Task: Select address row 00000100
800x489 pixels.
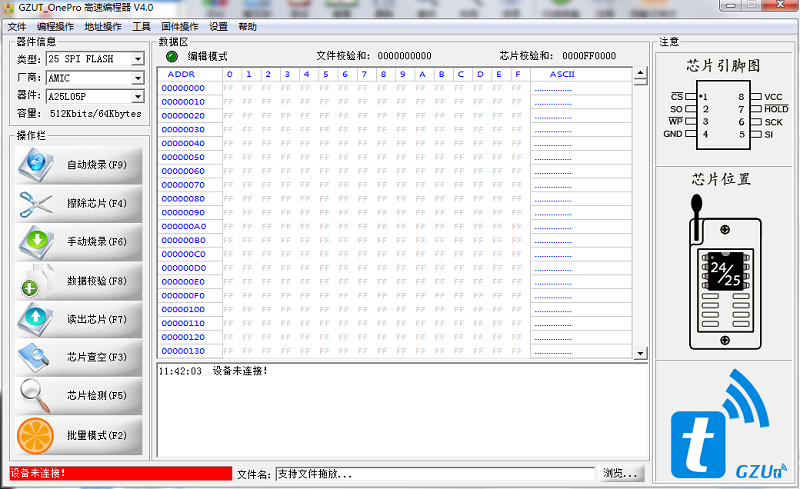Action: pyautogui.click(x=183, y=309)
